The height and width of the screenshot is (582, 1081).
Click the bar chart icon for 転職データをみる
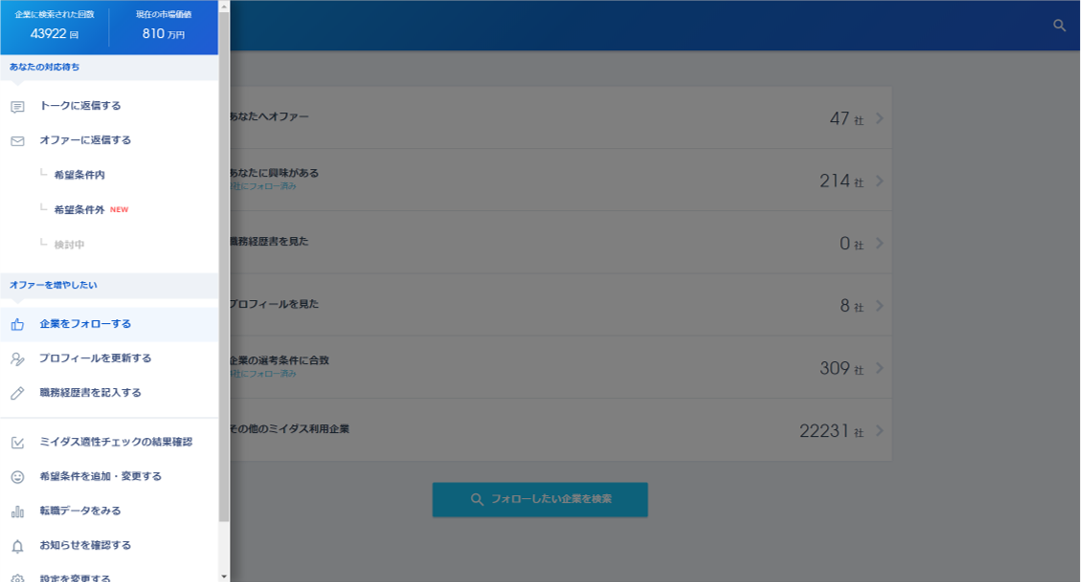(18, 512)
